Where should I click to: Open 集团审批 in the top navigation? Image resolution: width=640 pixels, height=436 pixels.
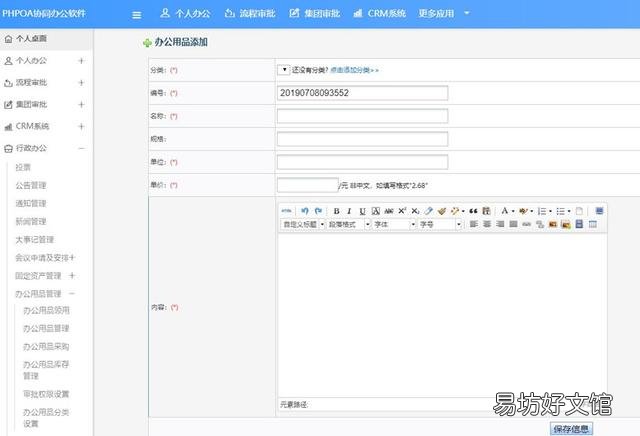pos(315,13)
